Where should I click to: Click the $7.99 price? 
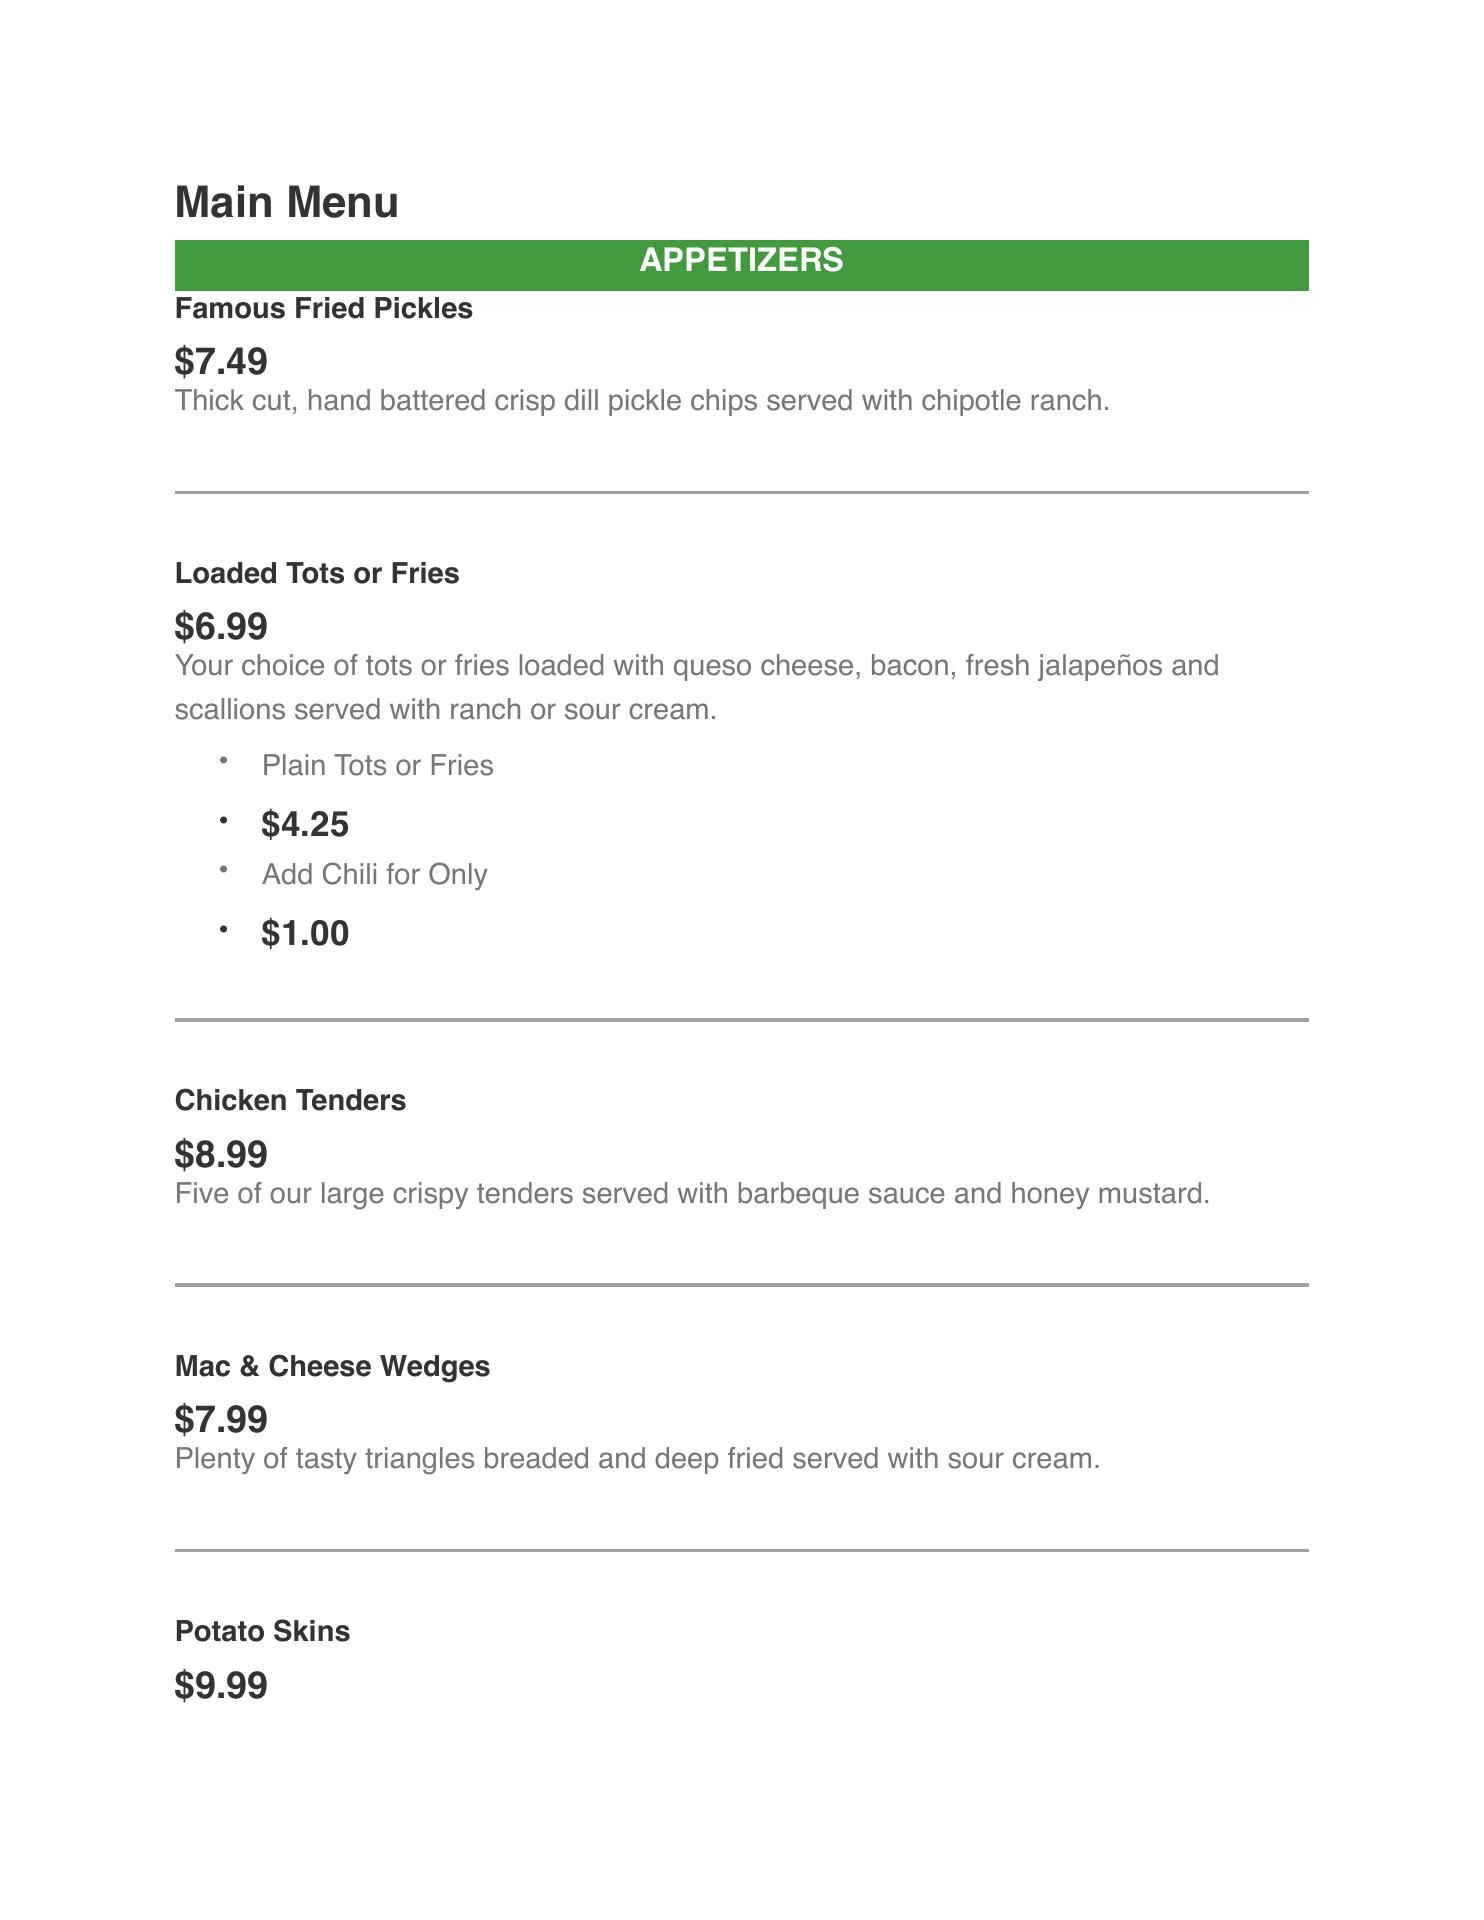pyautogui.click(x=221, y=1420)
